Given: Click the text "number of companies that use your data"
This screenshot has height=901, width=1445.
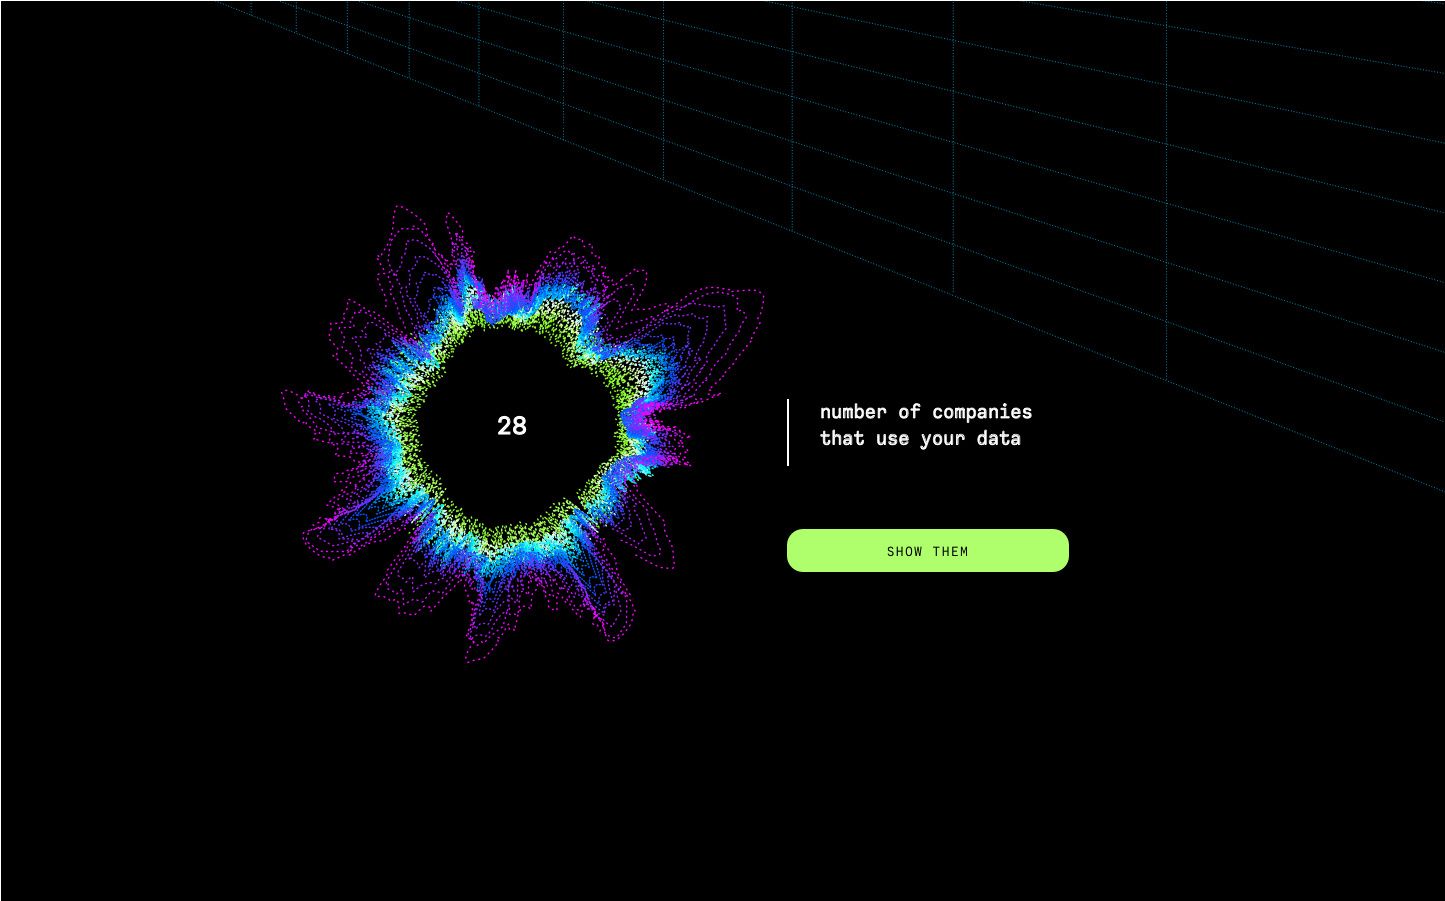Looking at the screenshot, I should pyautogui.click(x=925, y=425).
